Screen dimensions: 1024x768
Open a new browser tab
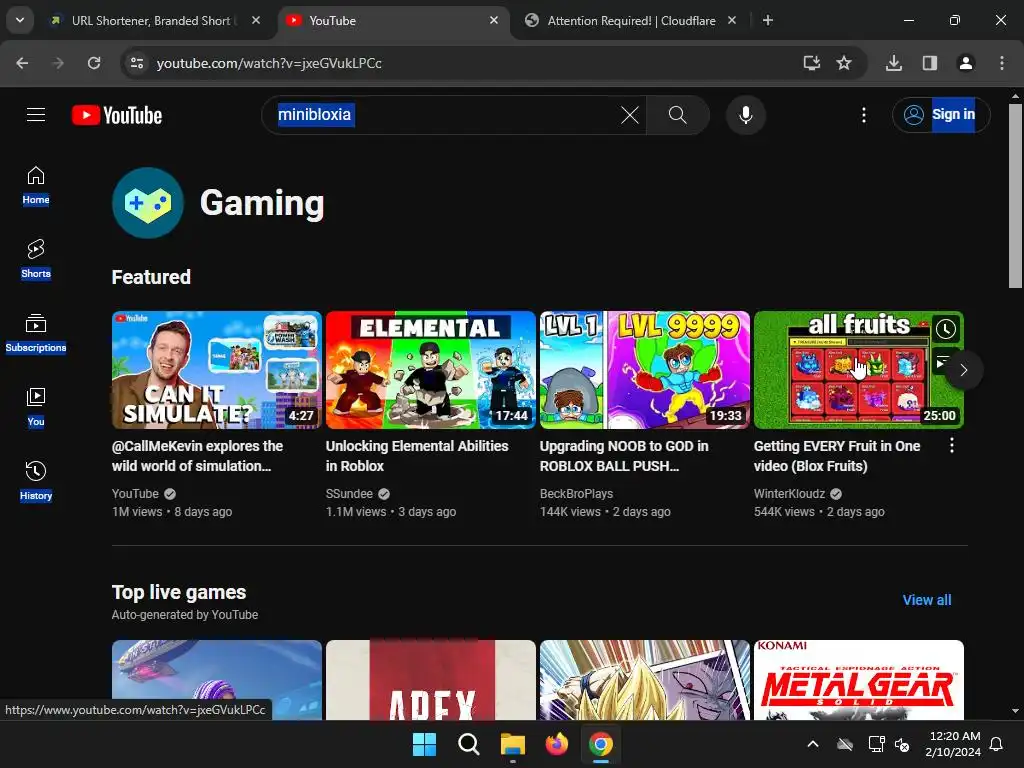768,21
